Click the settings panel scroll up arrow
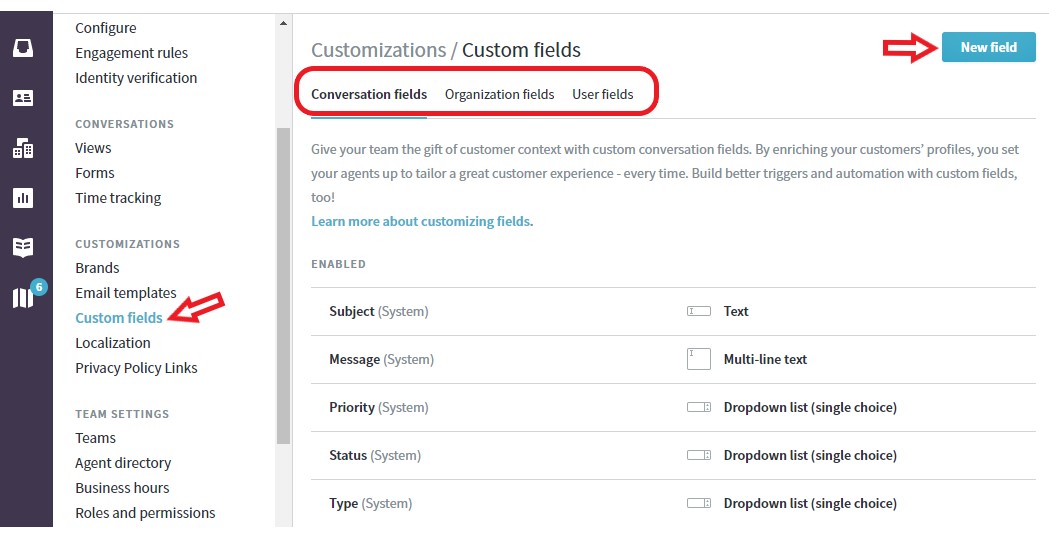 click(283, 23)
